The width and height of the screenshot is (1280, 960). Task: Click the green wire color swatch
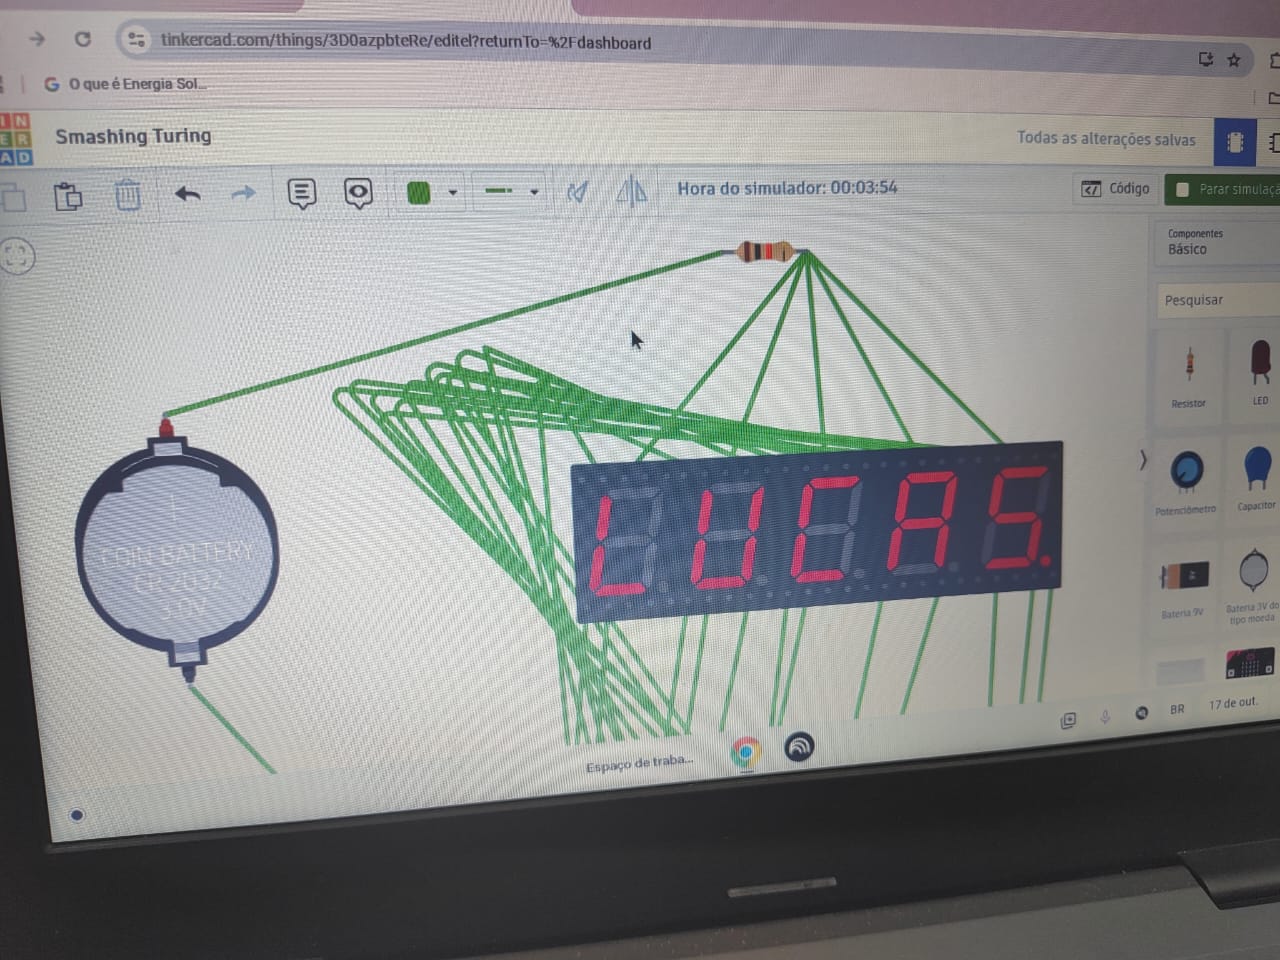click(419, 192)
